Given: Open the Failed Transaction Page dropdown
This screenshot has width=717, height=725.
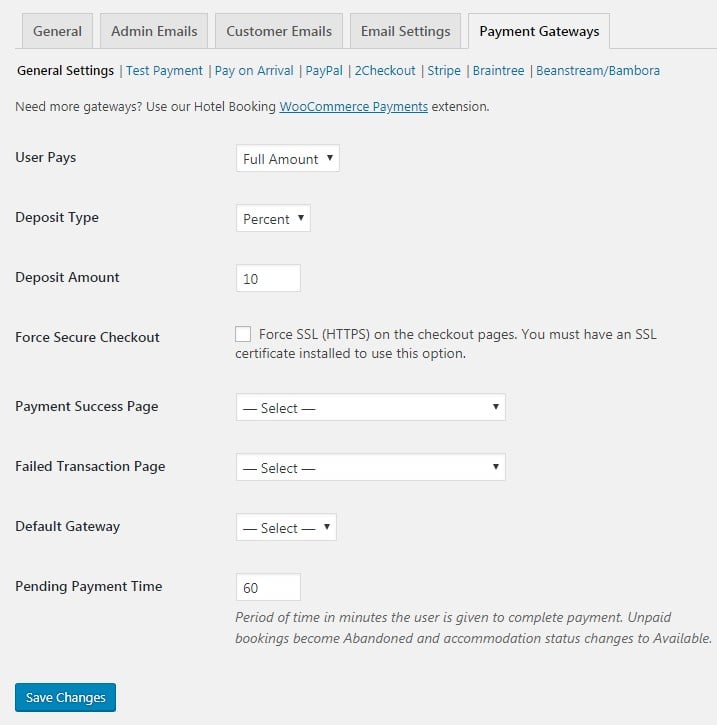Looking at the screenshot, I should pos(370,467).
